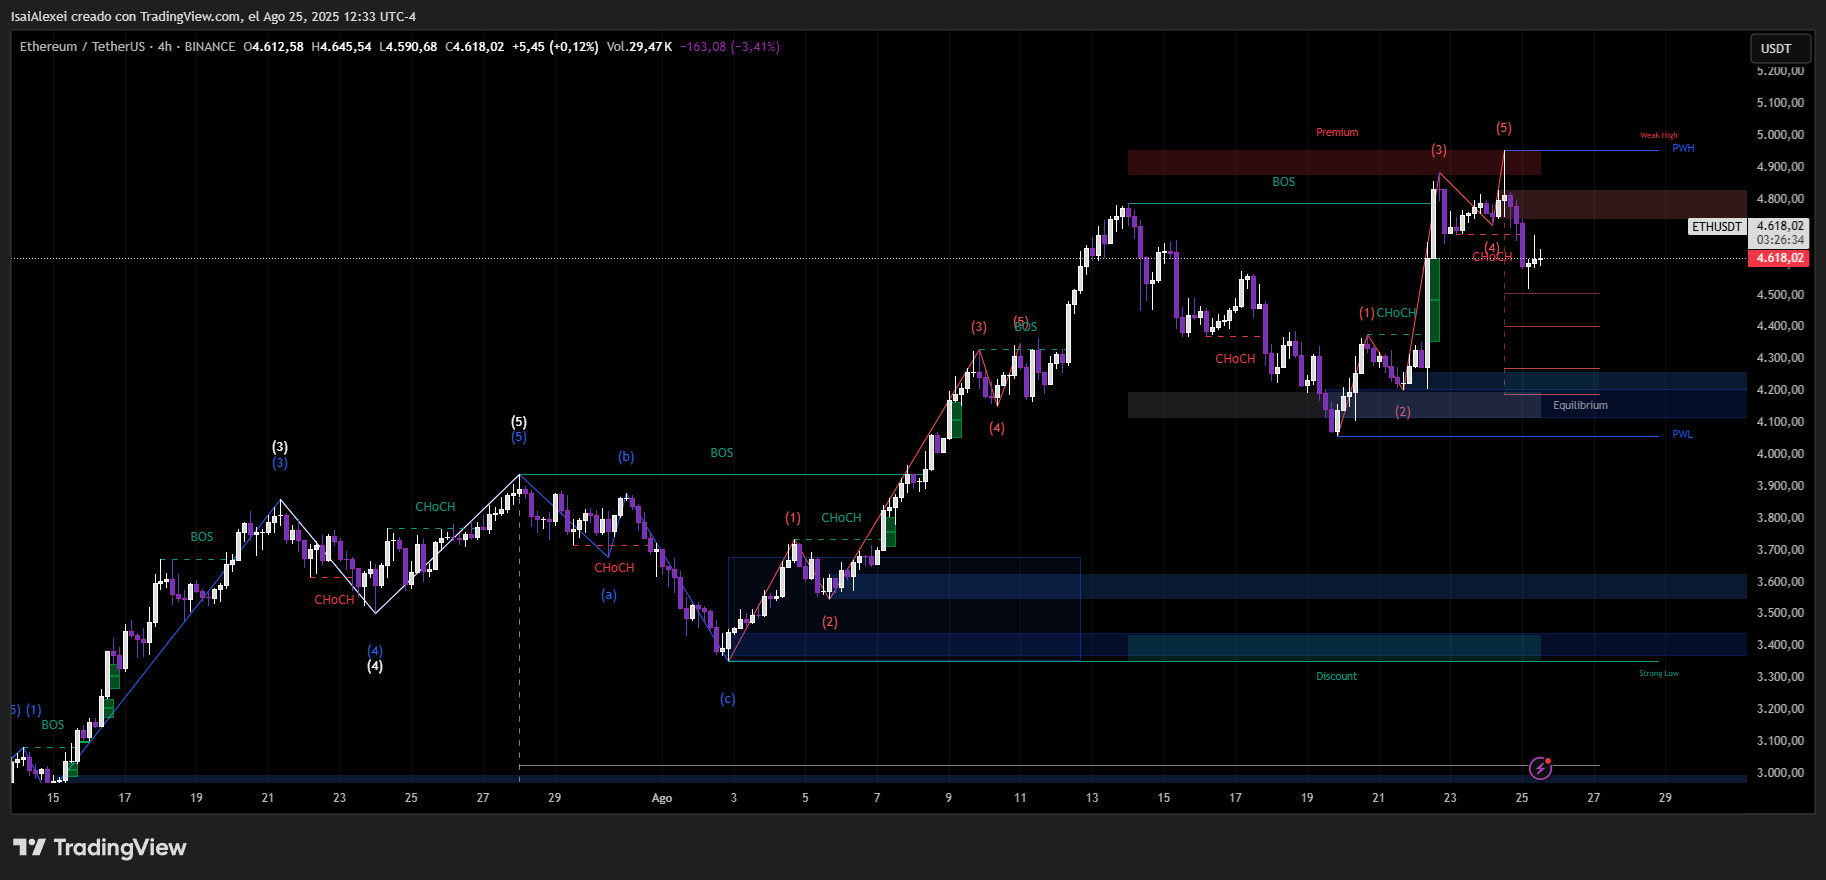Click the Equilibrium zone label
This screenshot has width=1826, height=880.
(x=1580, y=406)
